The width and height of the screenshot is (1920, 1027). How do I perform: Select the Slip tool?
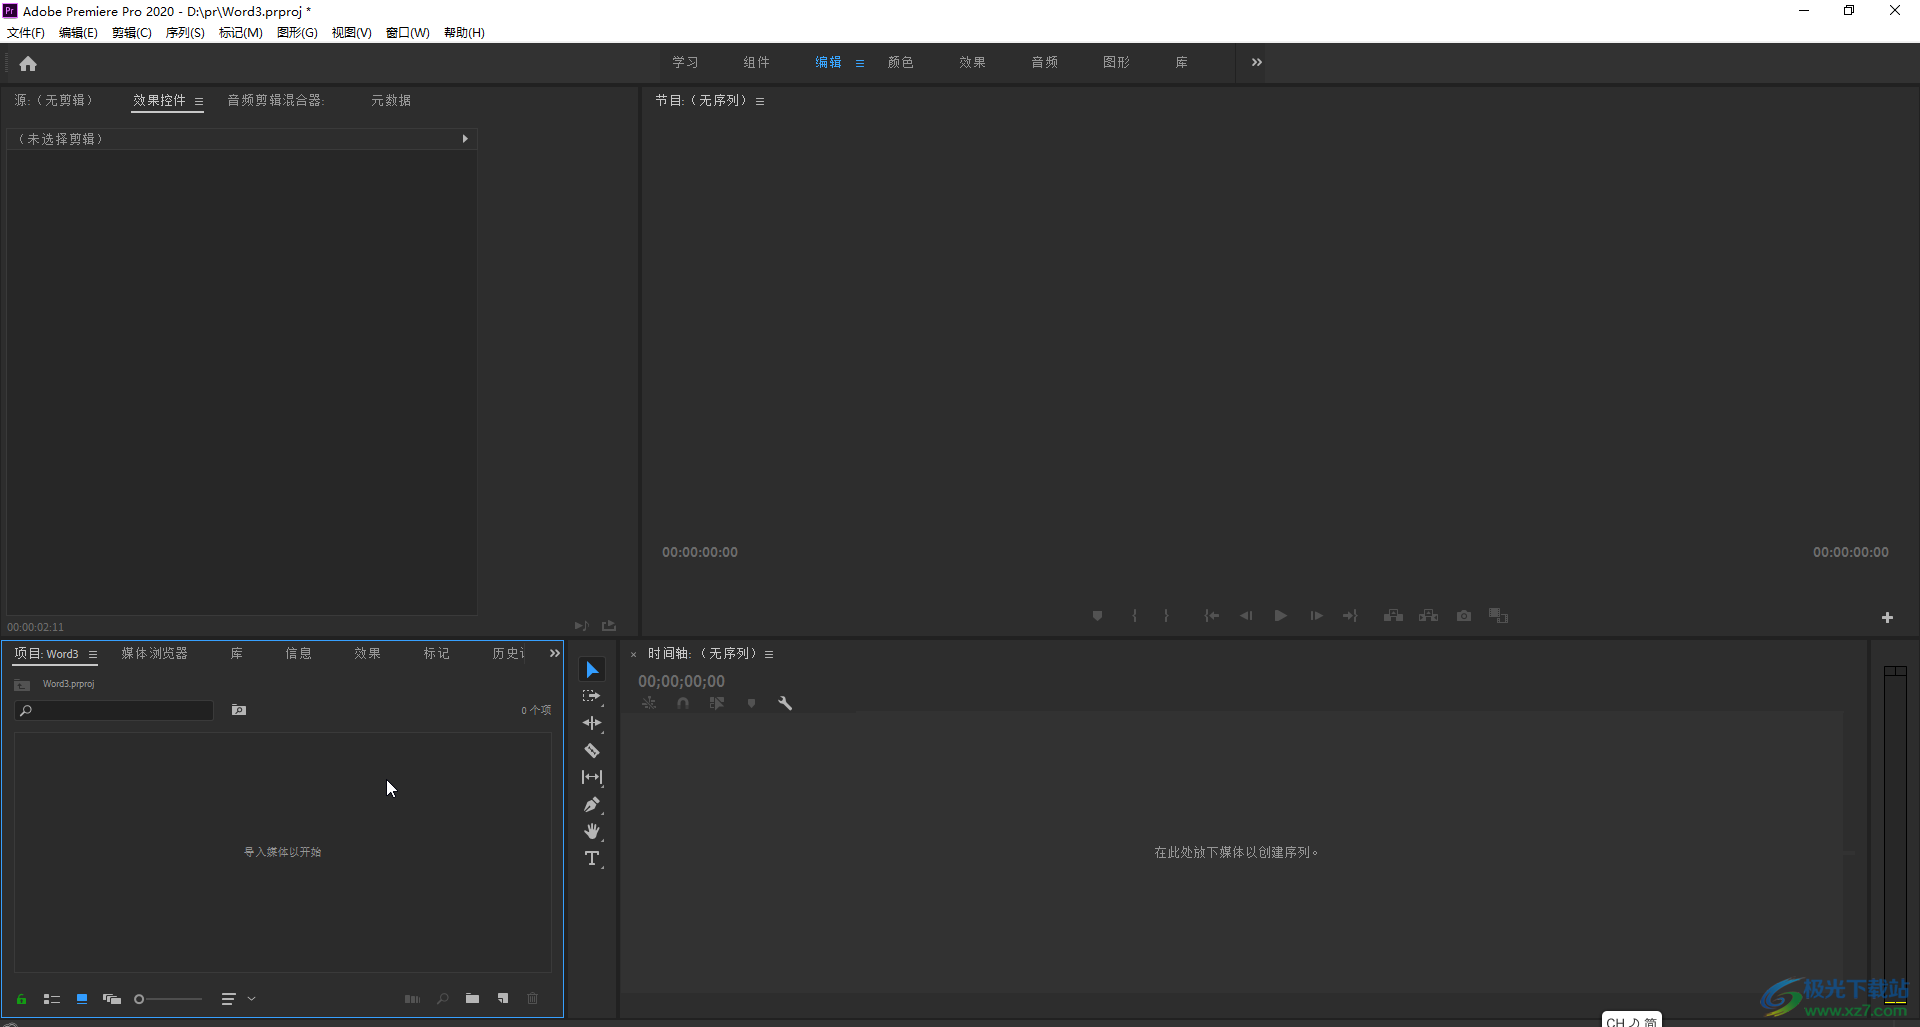[x=592, y=777]
